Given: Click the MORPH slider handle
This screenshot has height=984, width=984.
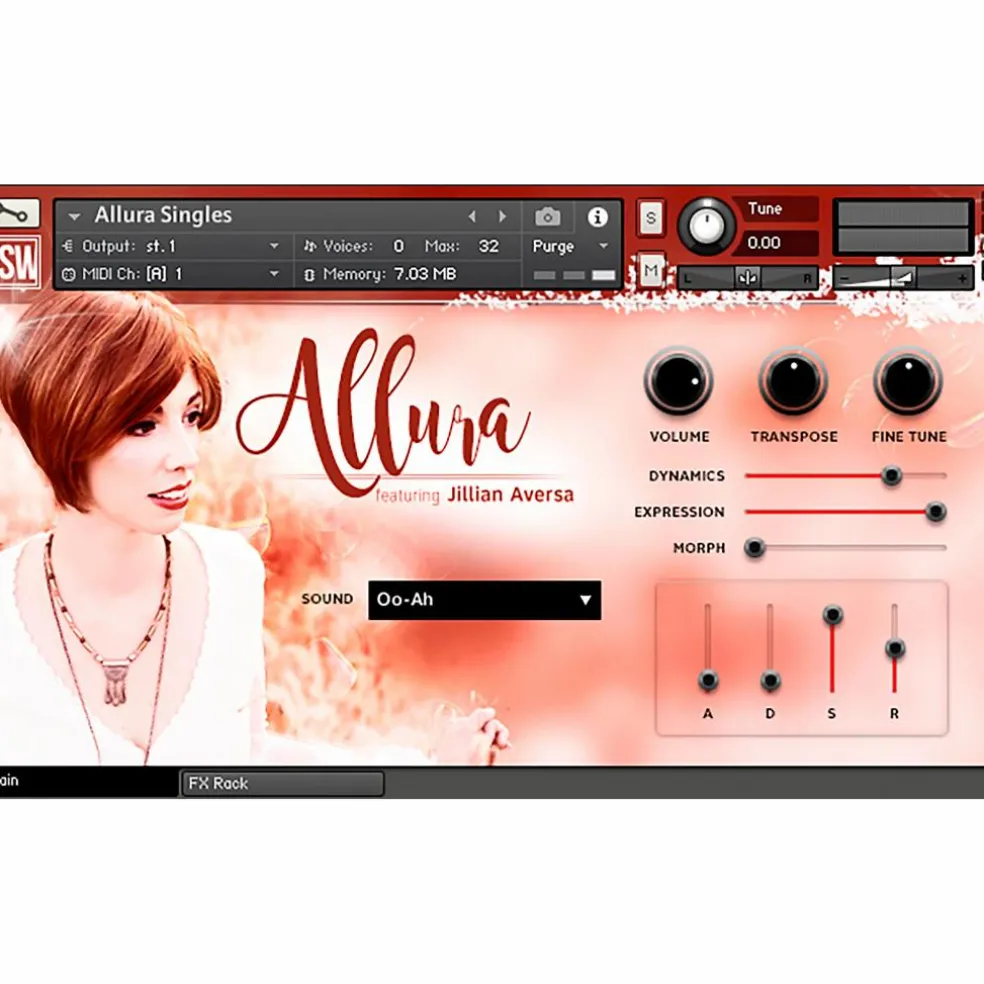Looking at the screenshot, I should pyautogui.click(x=754, y=548).
